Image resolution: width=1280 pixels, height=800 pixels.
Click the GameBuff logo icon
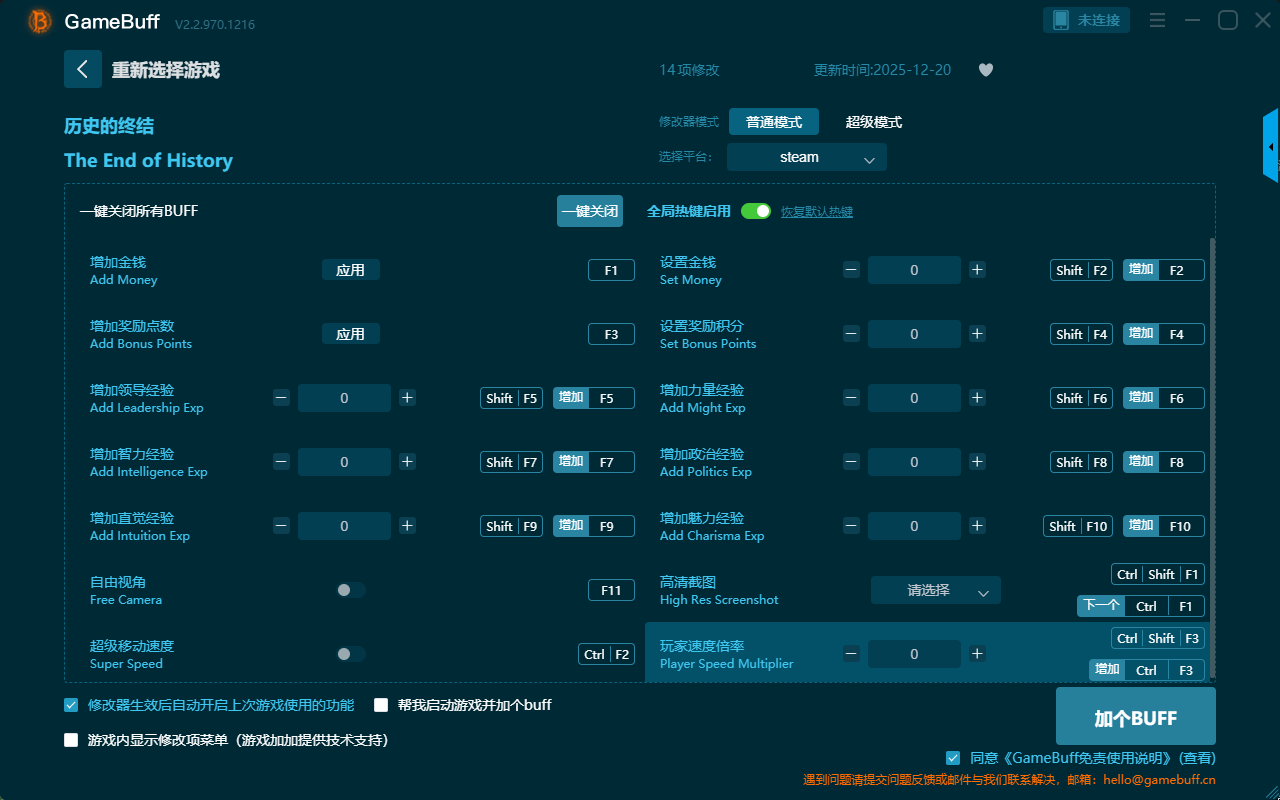(40, 21)
